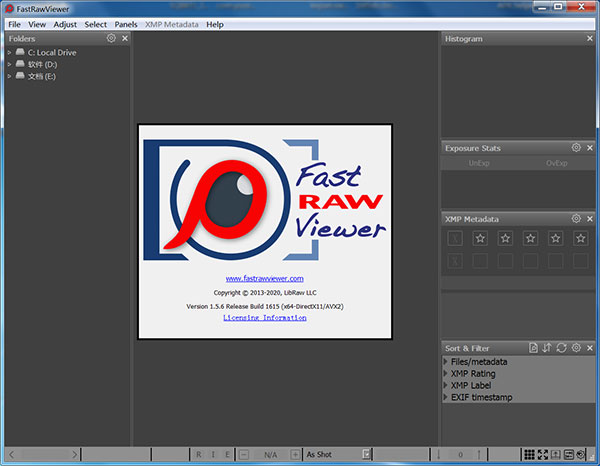This screenshot has width=600, height=466.
Task: Go to next file arrow in status bar
Action: tap(74, 455)
